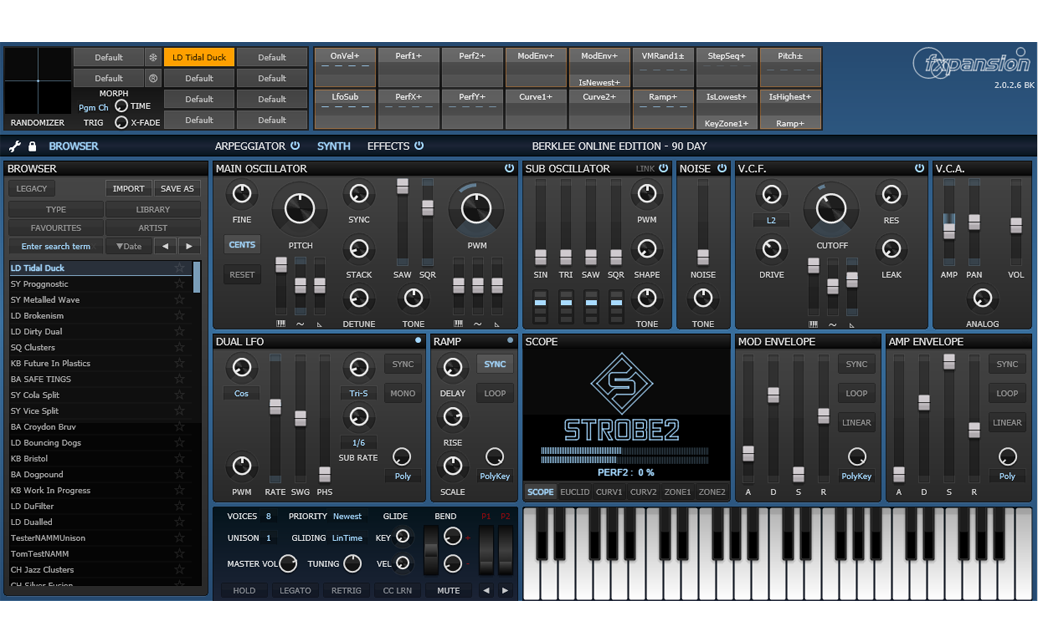Click the SAVE AS button

pyautogui.click(x=177, y=189)
